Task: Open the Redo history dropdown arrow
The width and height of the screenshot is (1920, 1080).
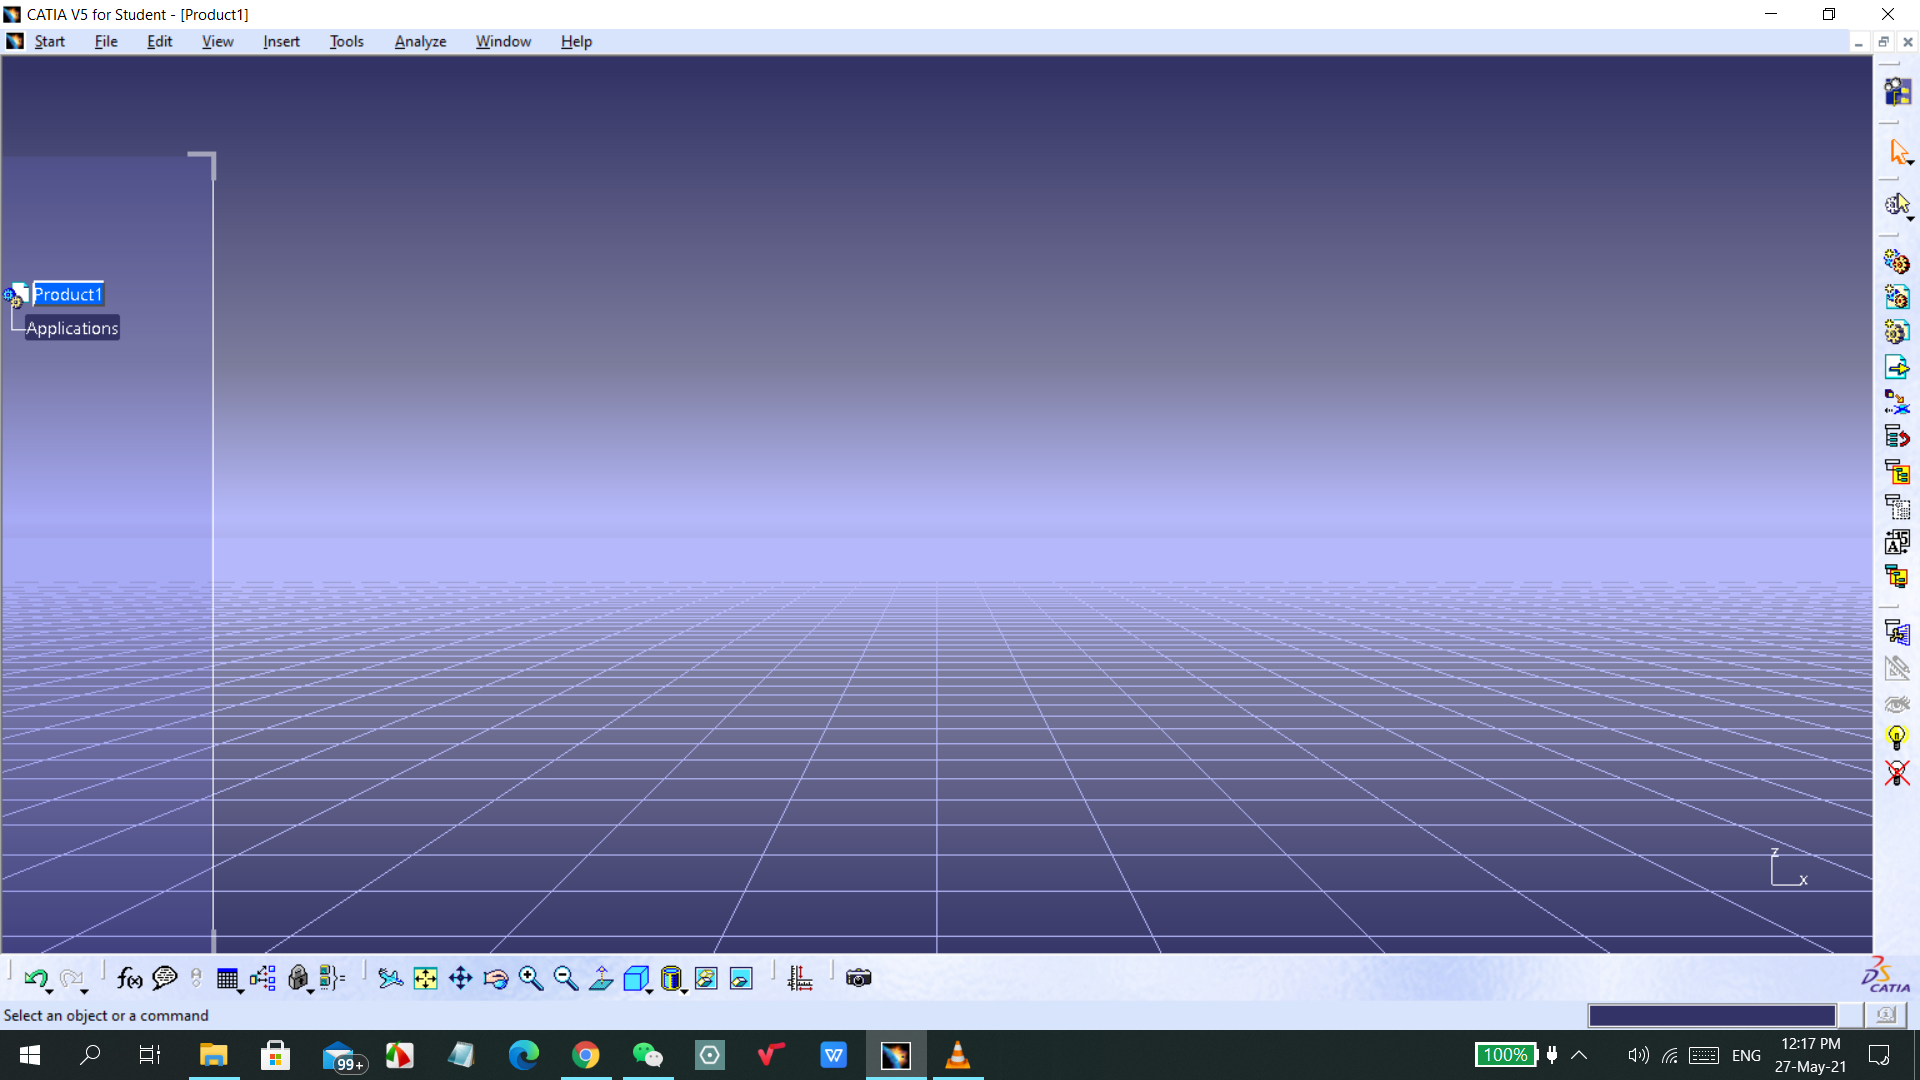Action: coord(85,991)
